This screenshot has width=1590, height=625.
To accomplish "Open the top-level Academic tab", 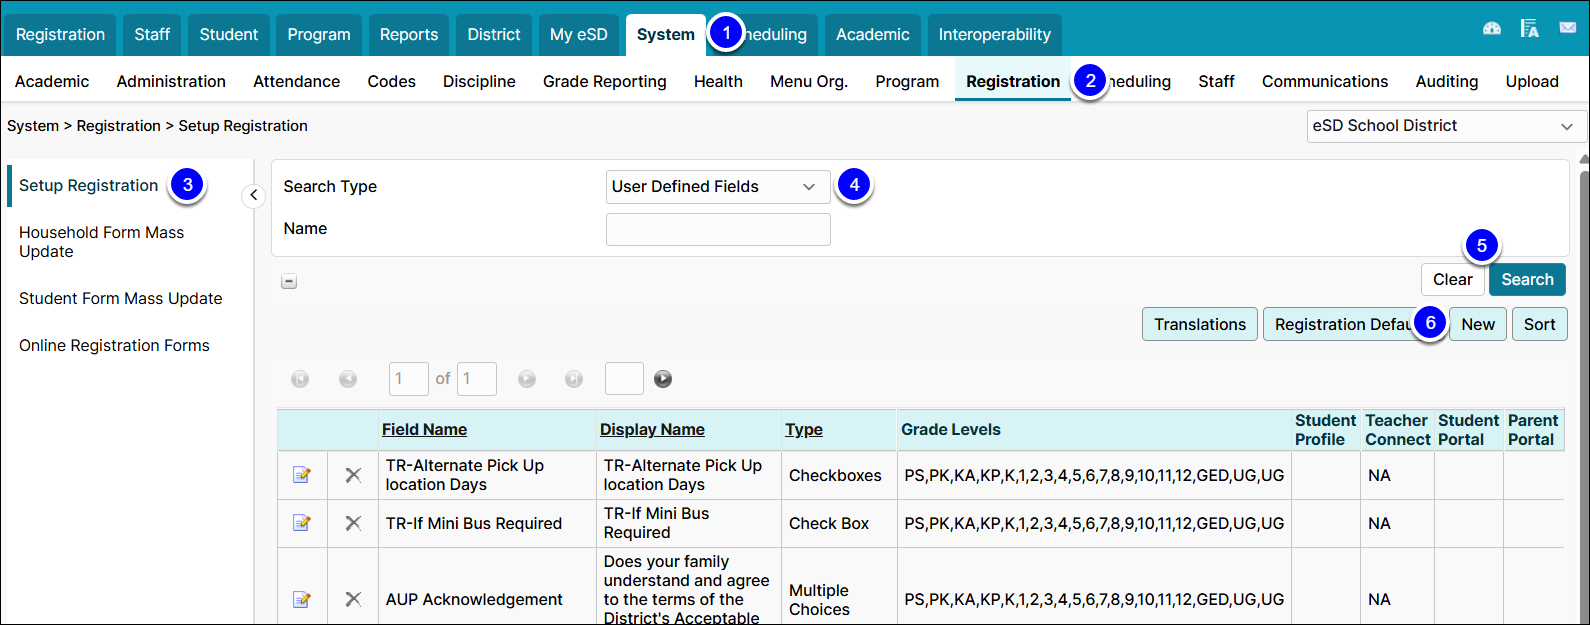I will click(x=873, y=35).
